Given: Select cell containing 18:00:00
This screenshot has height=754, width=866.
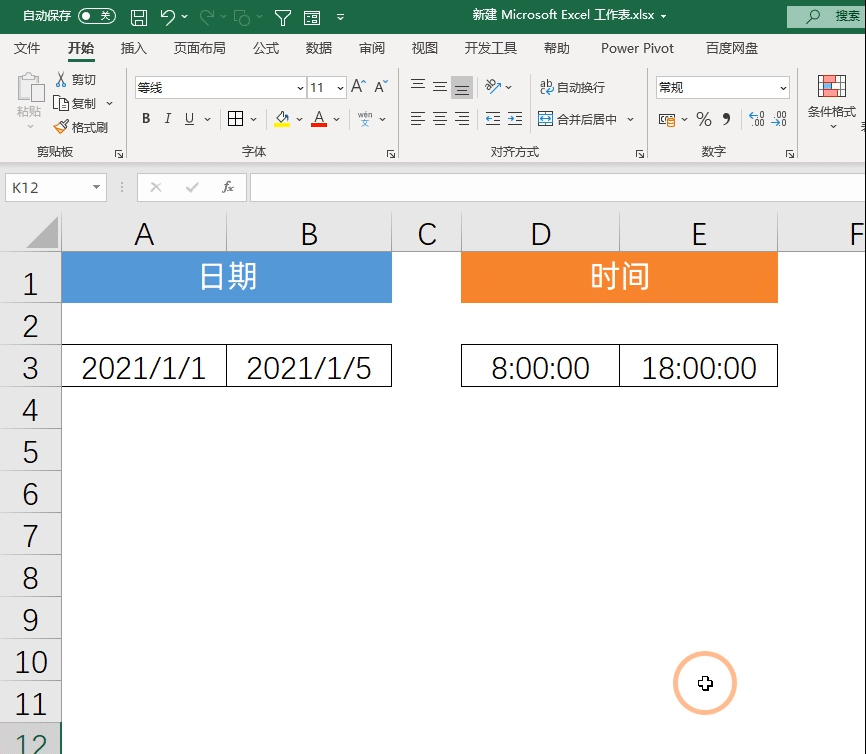Looking at the screenshot, I should [x=699, y=366].
